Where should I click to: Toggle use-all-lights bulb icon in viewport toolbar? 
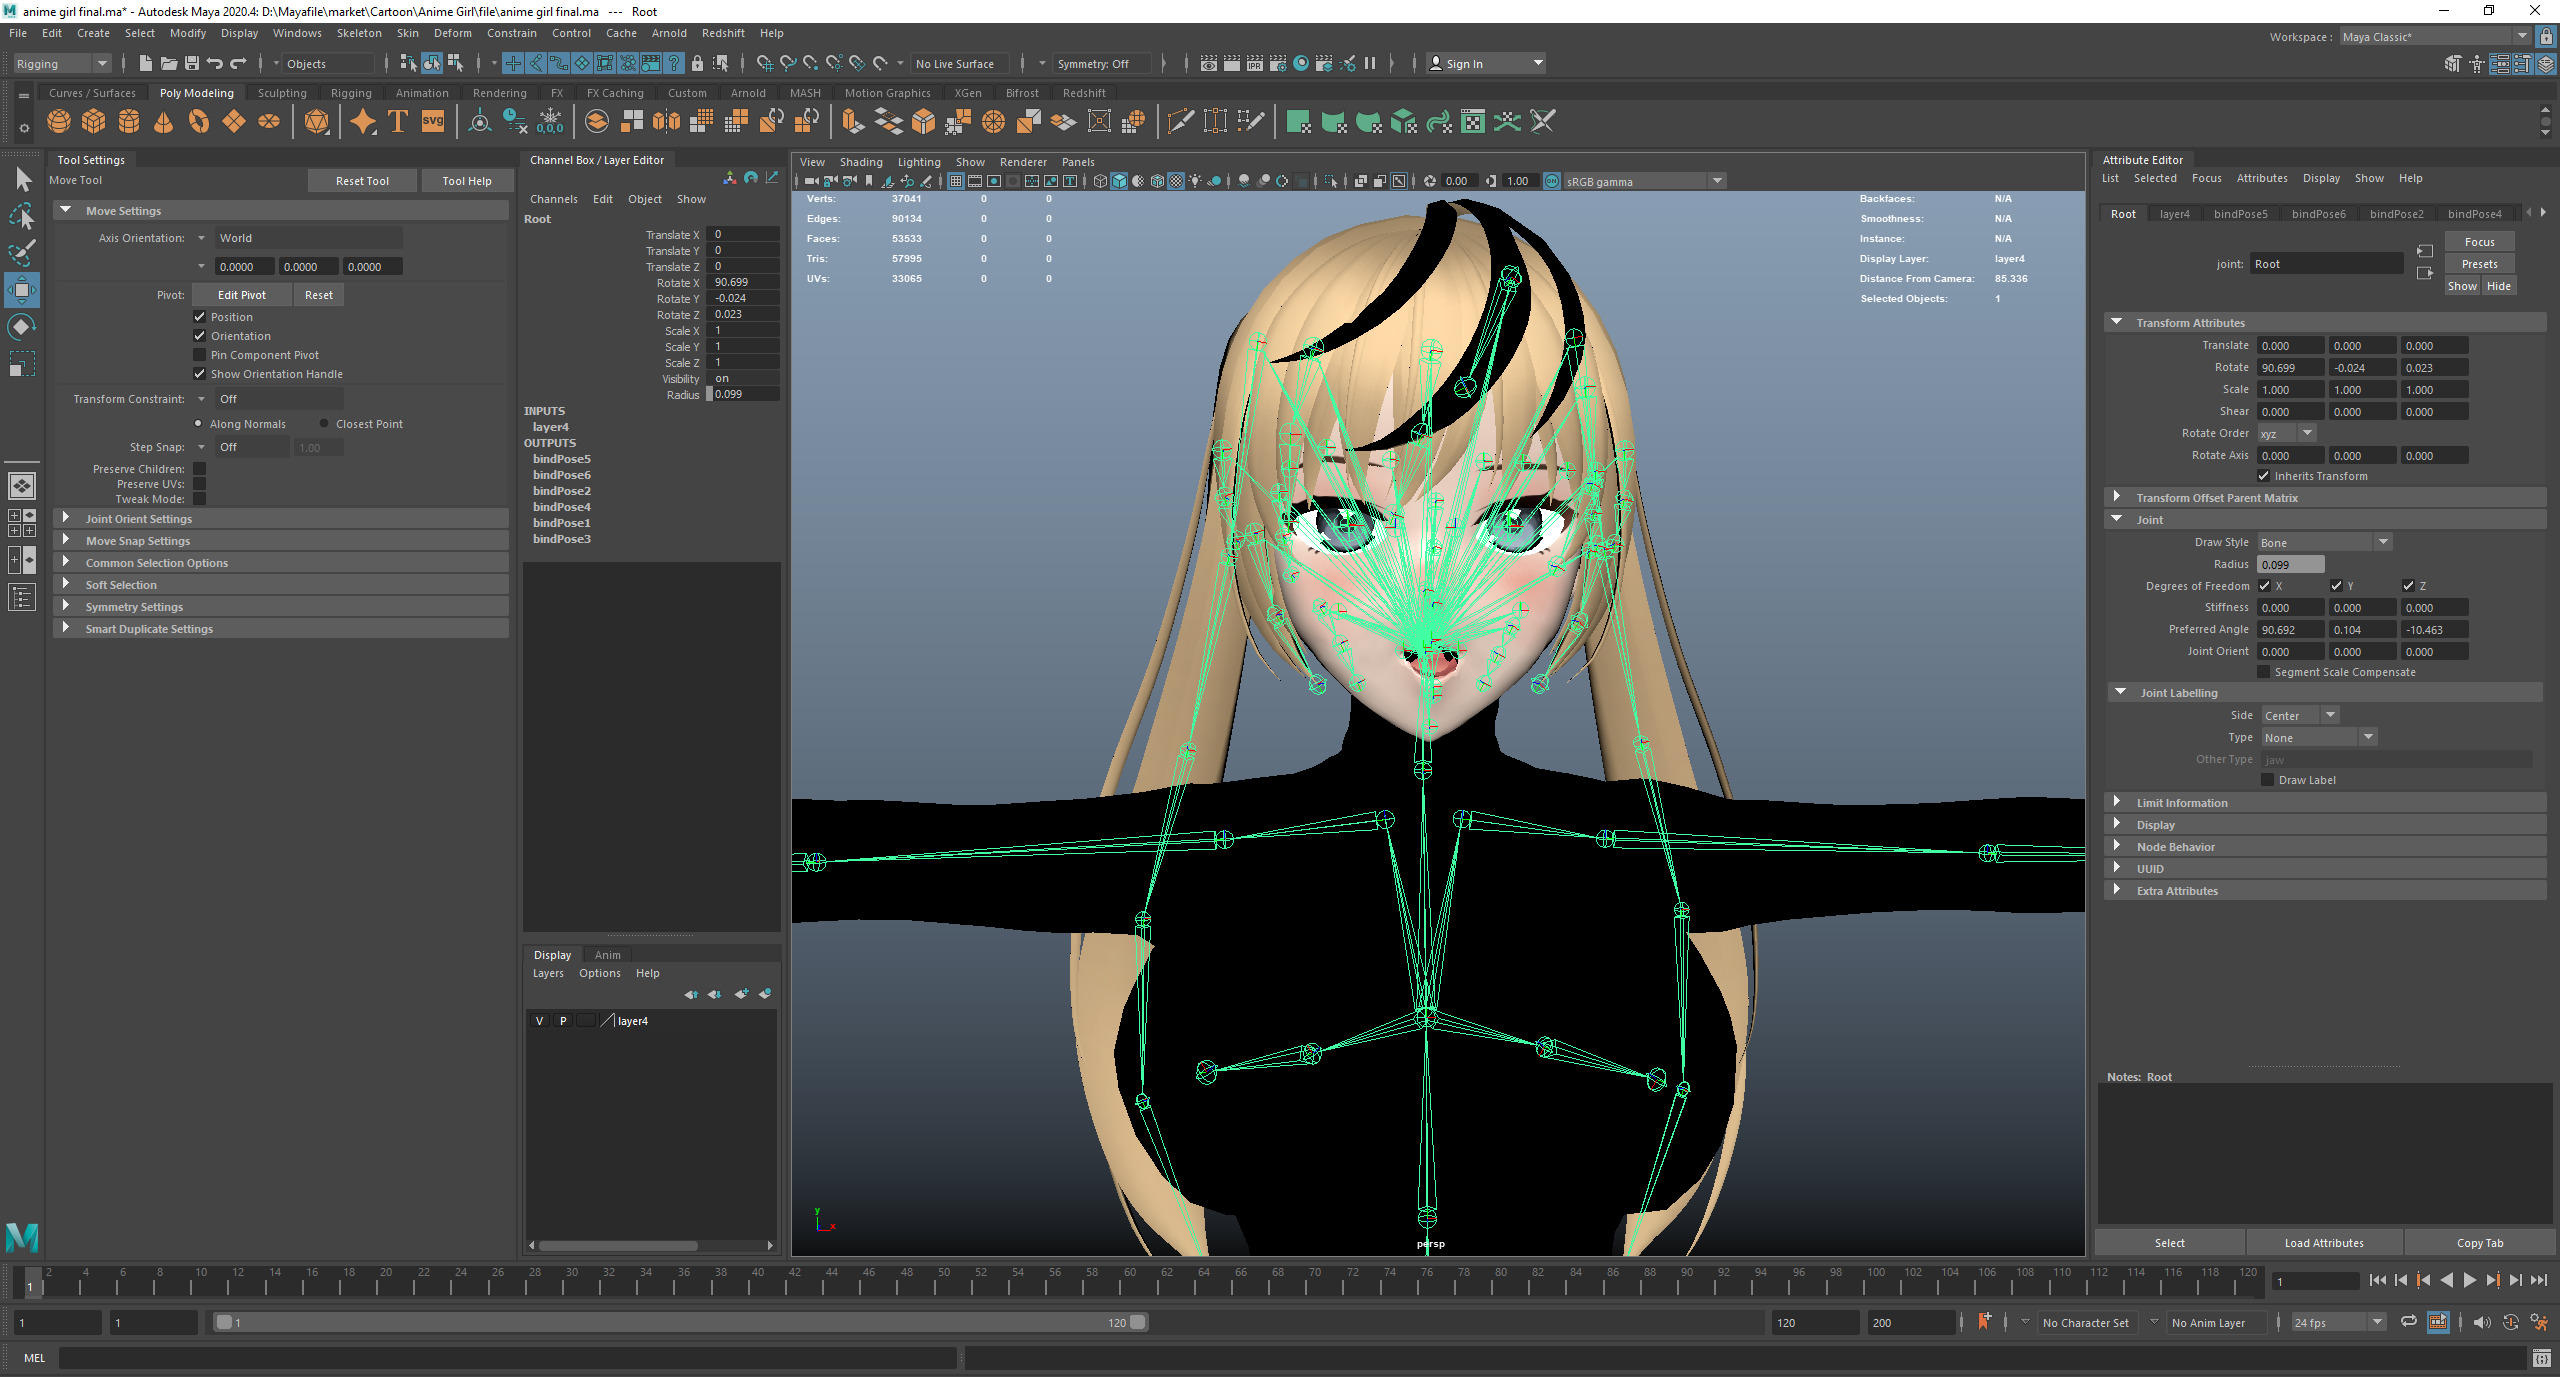tap(1195, 181)
